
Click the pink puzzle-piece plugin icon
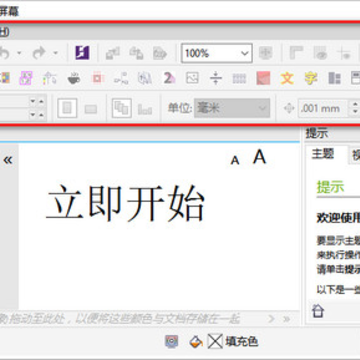pyautogui.click(x=26, y=78)
